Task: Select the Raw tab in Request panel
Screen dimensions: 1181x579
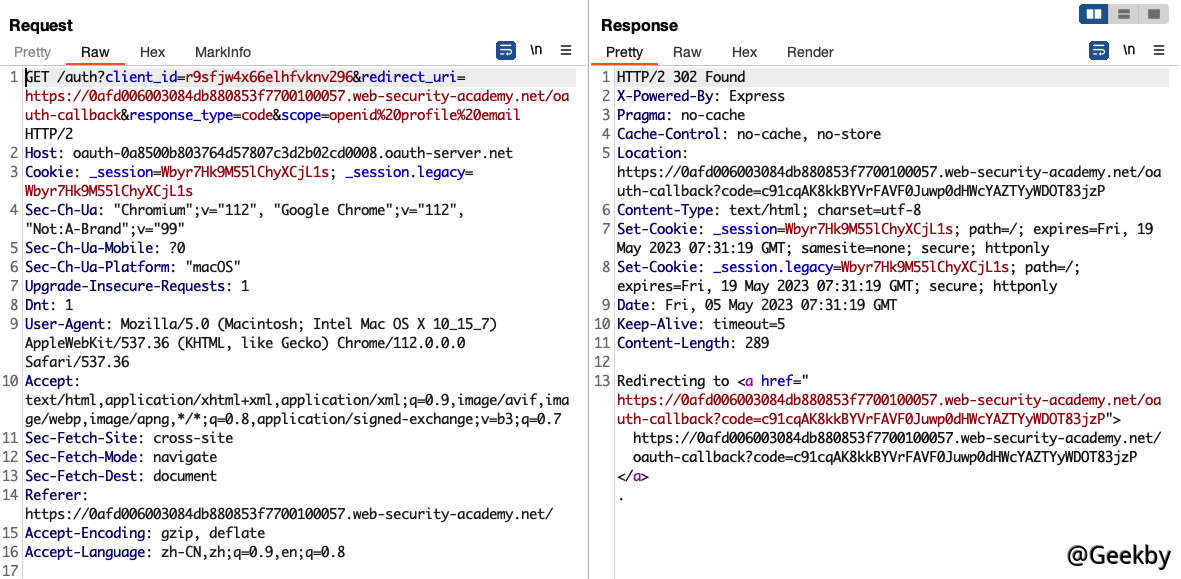Action: (x=95, y=52)
